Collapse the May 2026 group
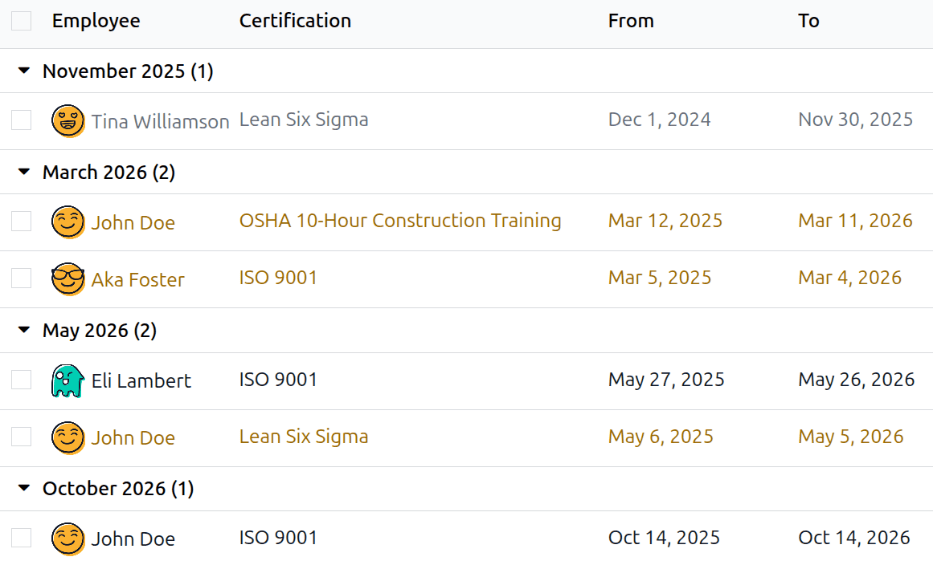The image size is (933, 561). coord(25,330)
